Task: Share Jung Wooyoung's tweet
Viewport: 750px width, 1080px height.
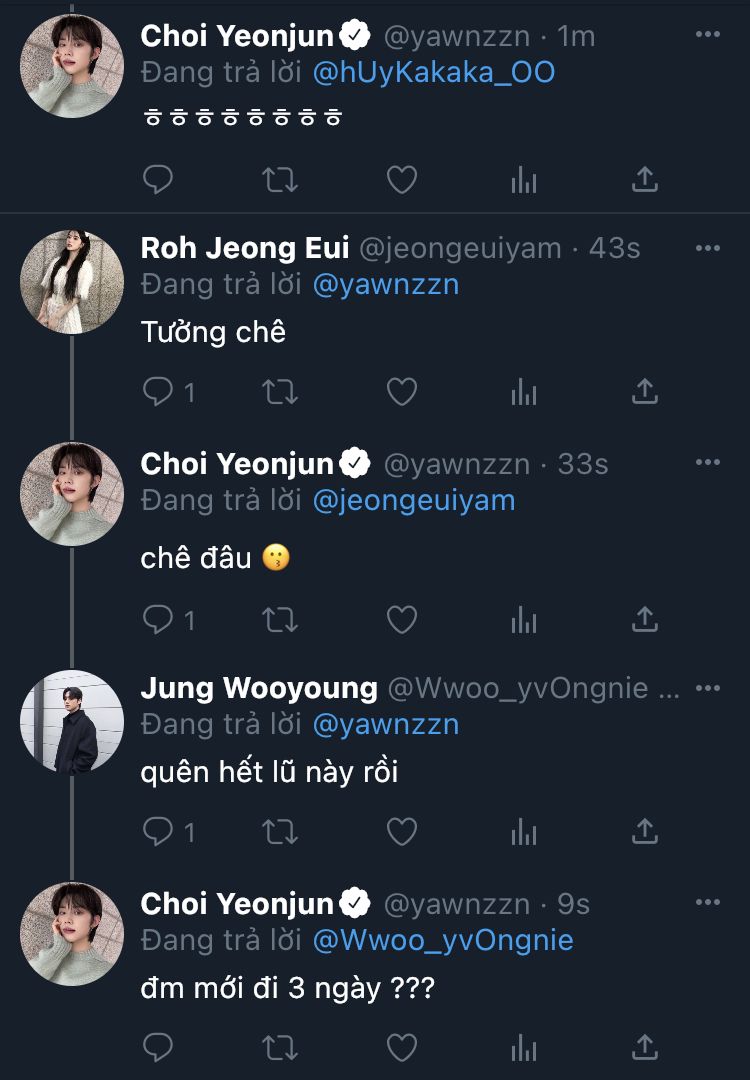Action: point(645,831)
